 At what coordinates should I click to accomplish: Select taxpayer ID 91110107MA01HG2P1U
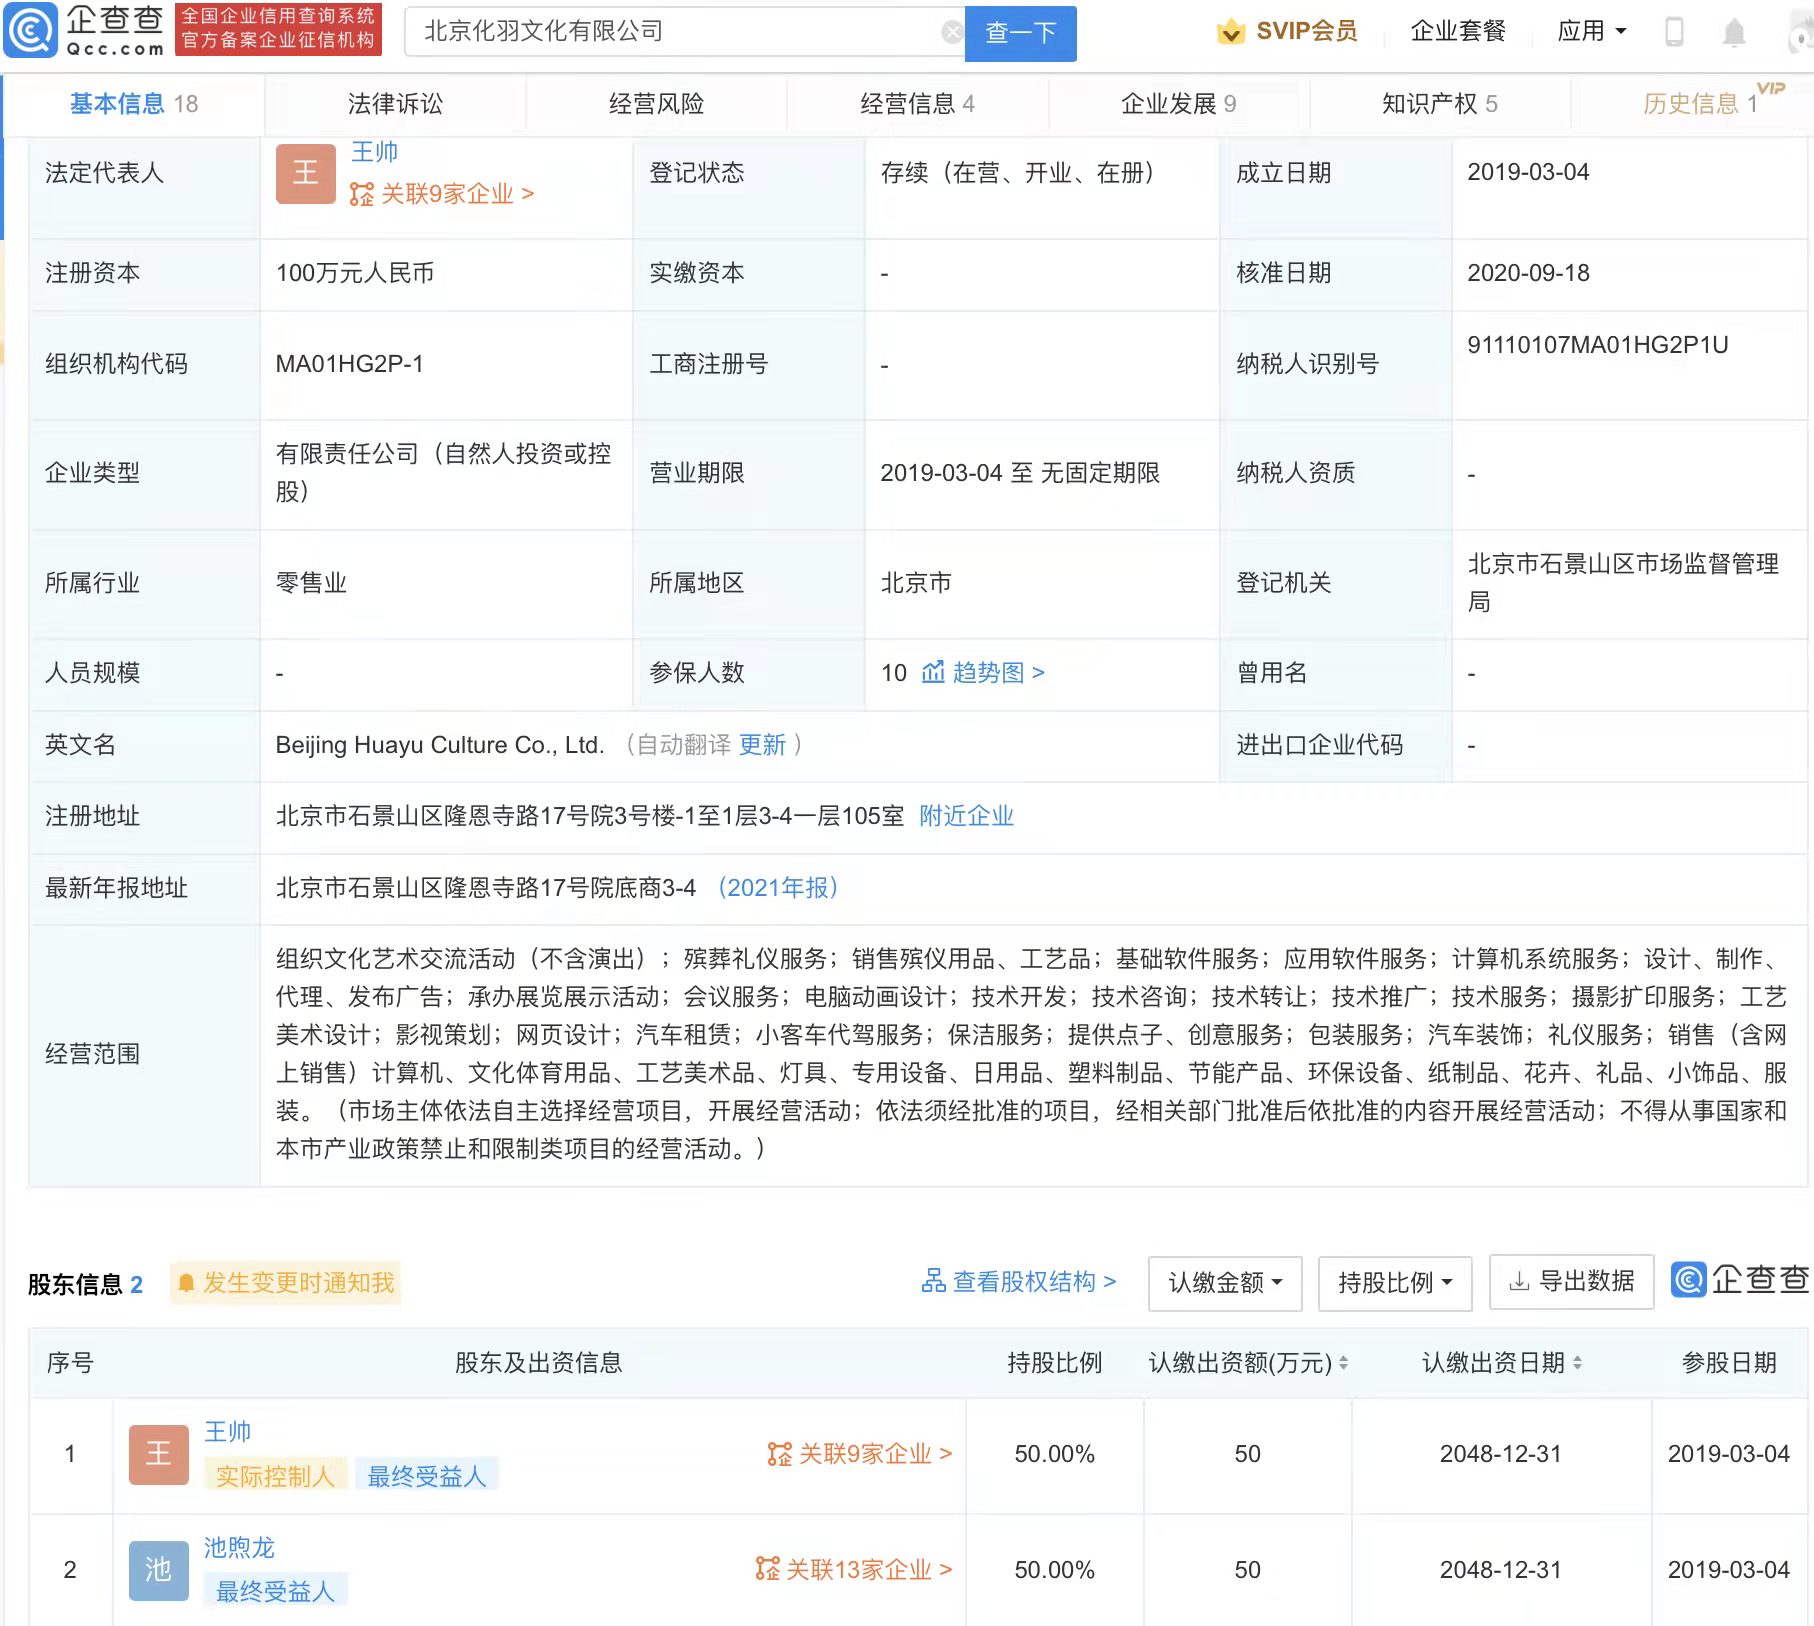[1597, 345]
